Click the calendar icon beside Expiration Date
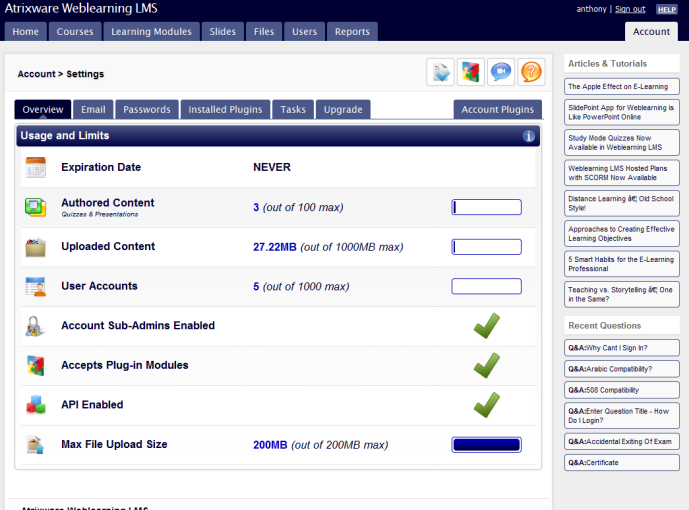This screenshot has height=510, width=689. (36, 167)
